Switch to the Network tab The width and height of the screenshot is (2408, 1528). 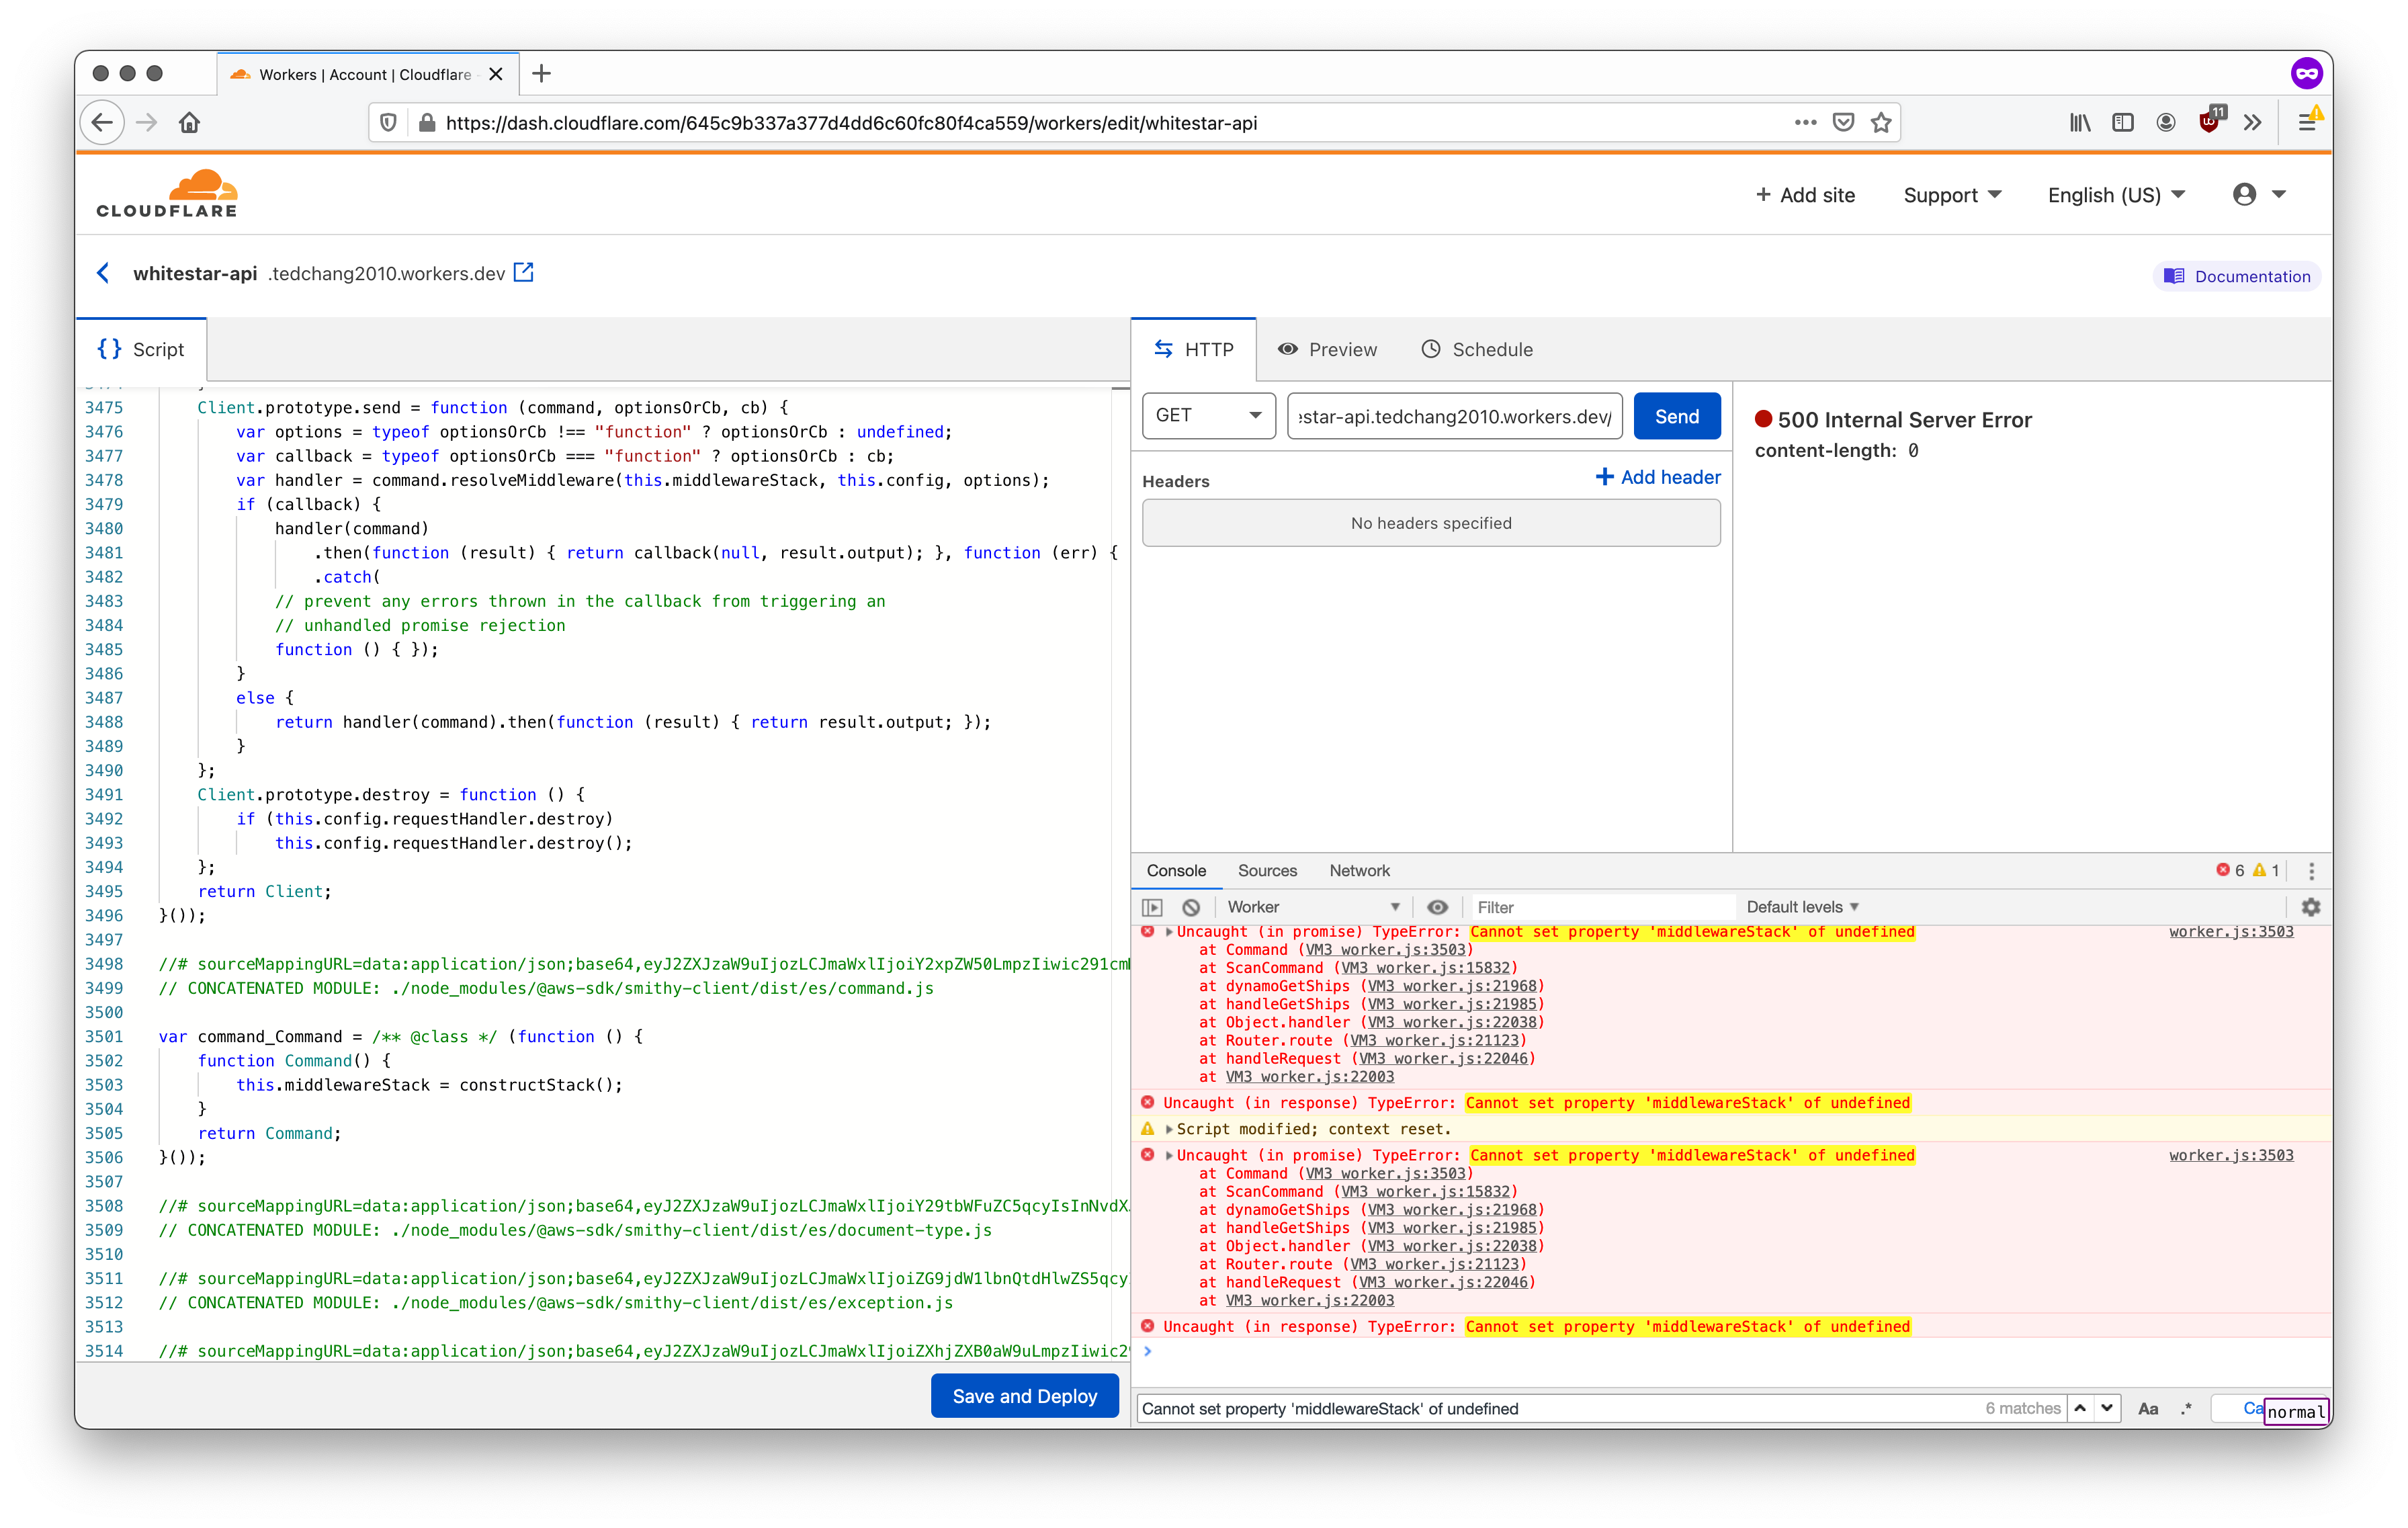point(1359,871)
